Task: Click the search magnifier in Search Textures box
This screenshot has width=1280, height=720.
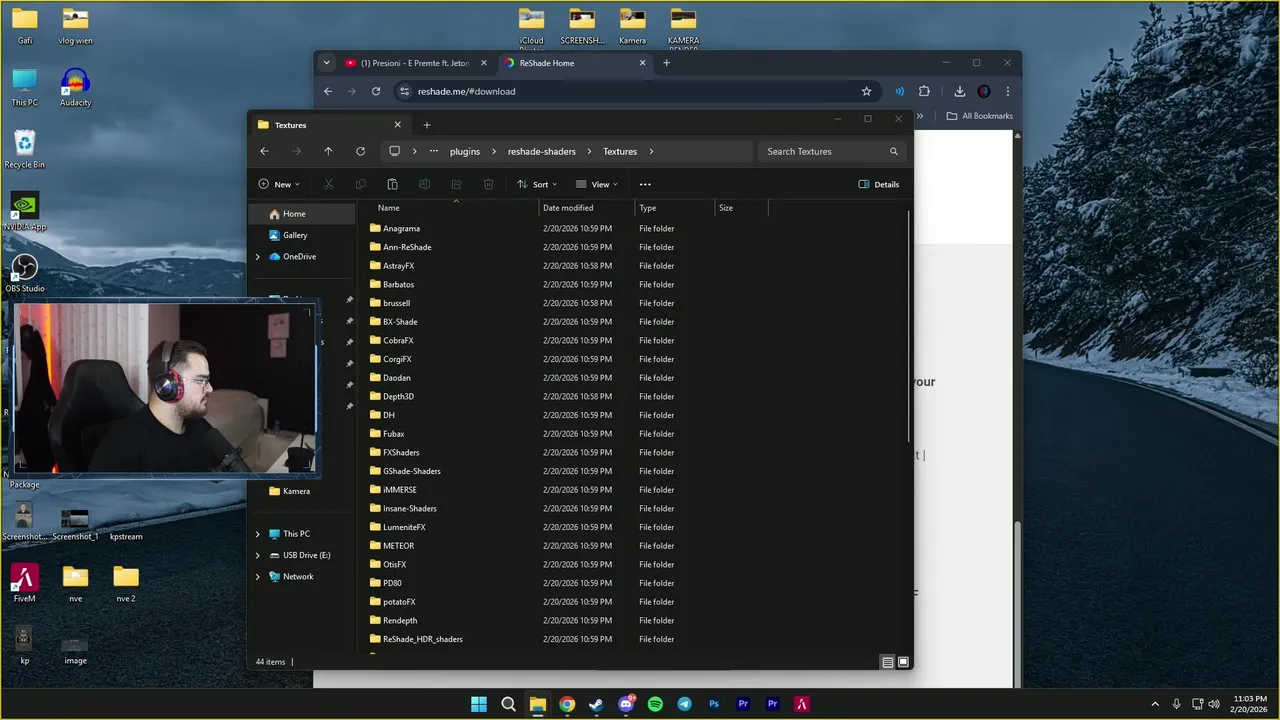Action: [x=894, y=151]
